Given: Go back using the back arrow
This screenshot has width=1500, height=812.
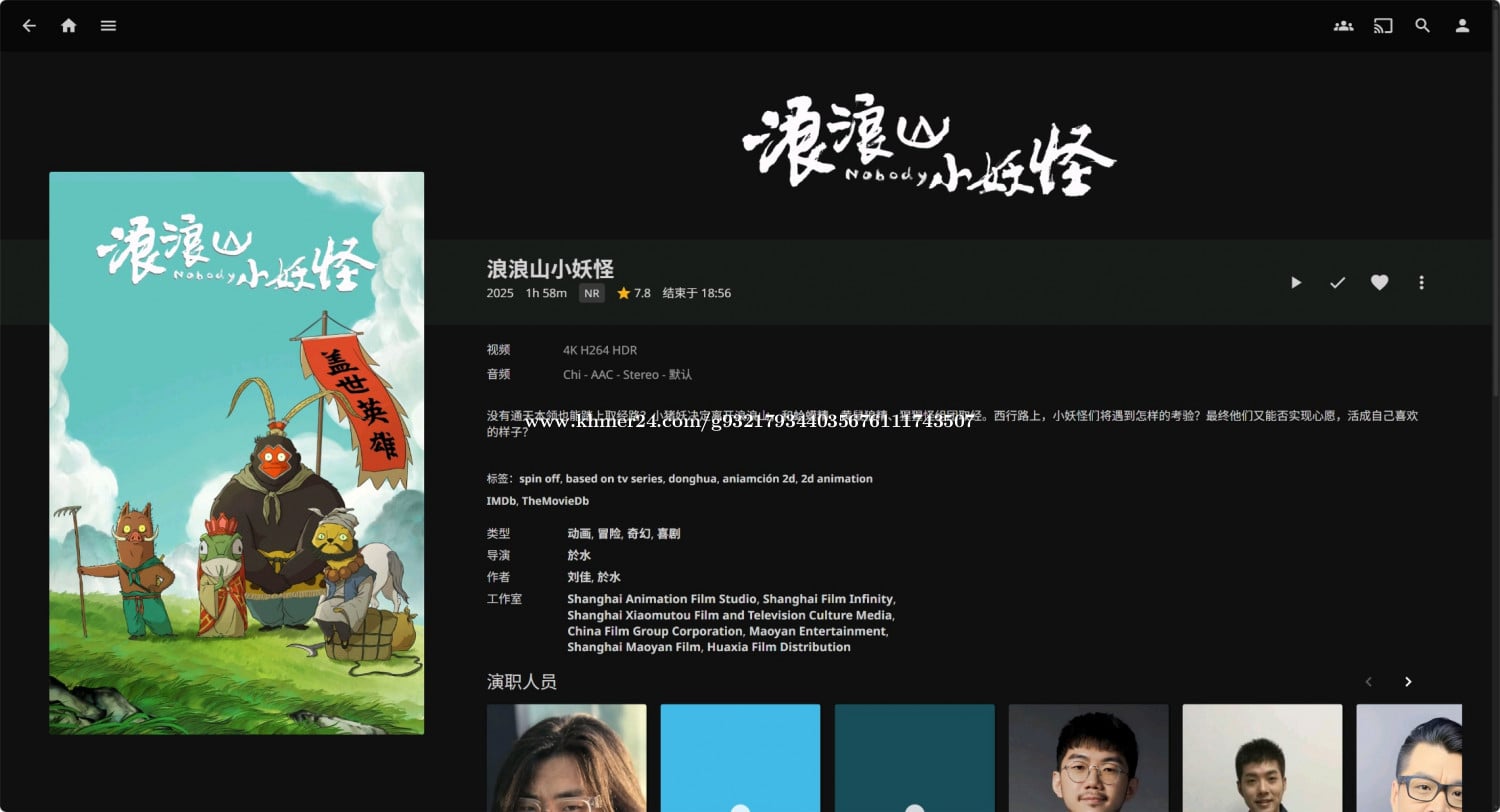Looking at the screenshot, I should pos(29,26).
